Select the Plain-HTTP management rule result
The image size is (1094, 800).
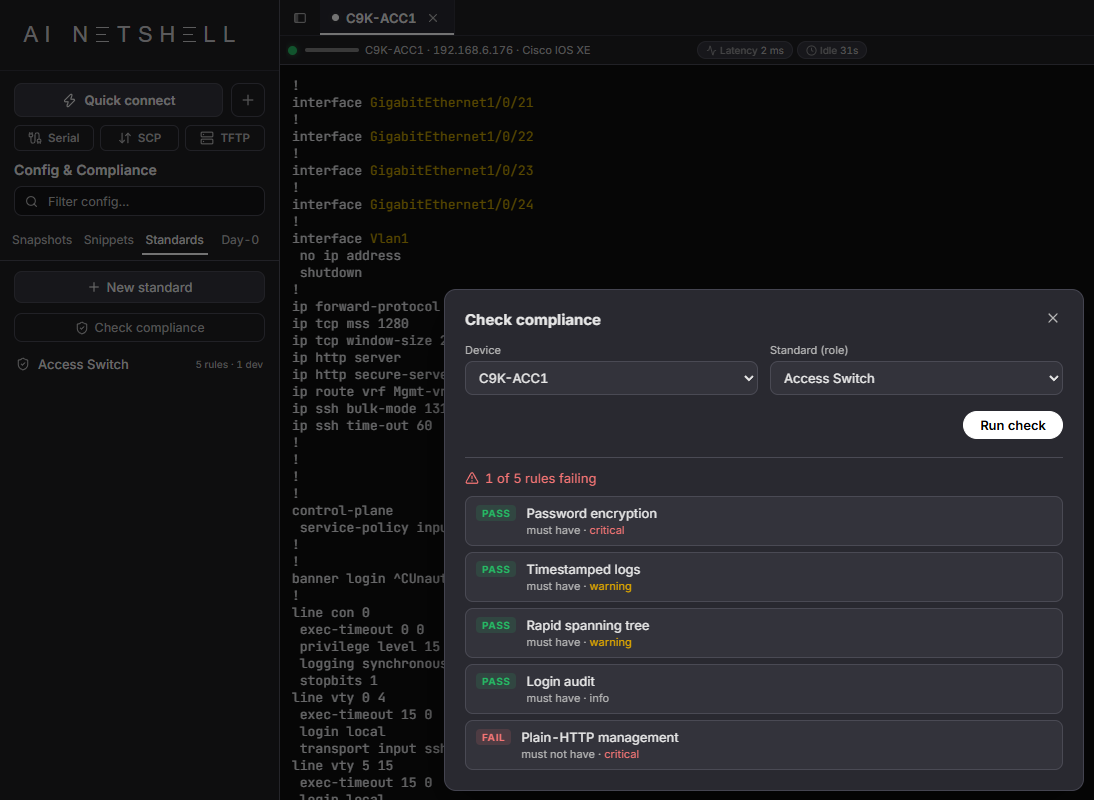764,745
